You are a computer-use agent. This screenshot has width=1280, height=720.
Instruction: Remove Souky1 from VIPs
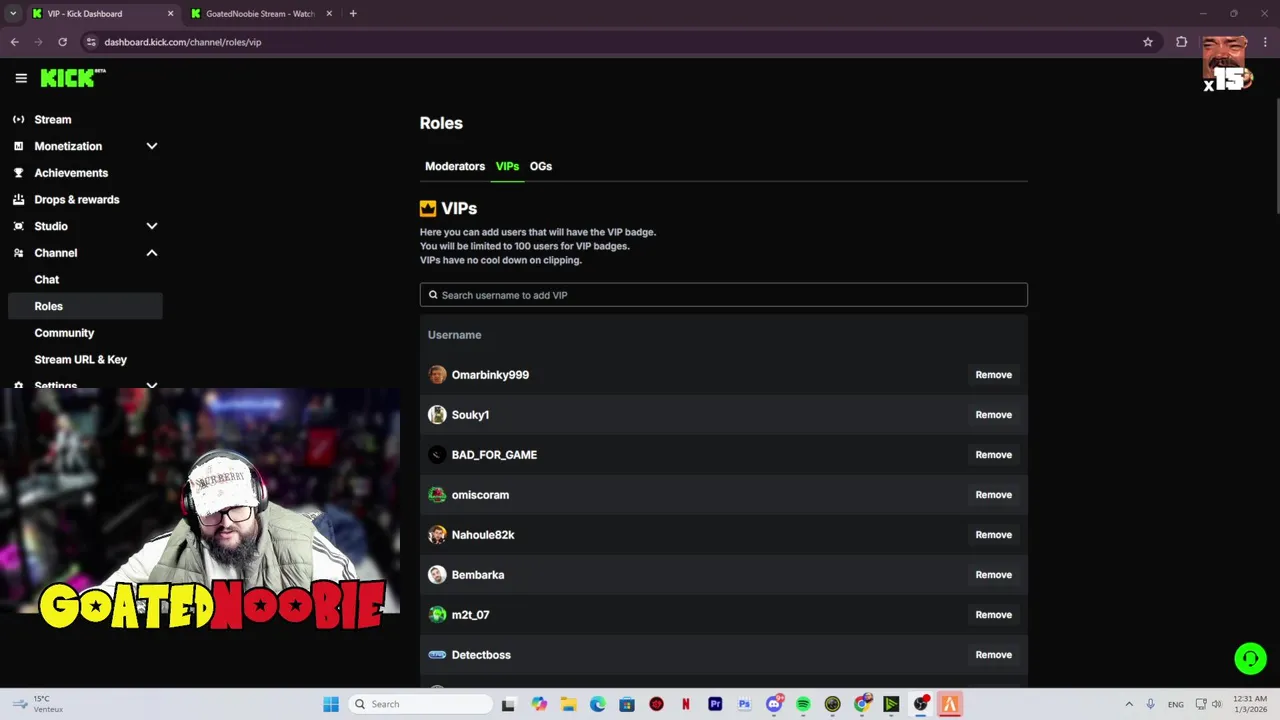(x=993, y=415)
